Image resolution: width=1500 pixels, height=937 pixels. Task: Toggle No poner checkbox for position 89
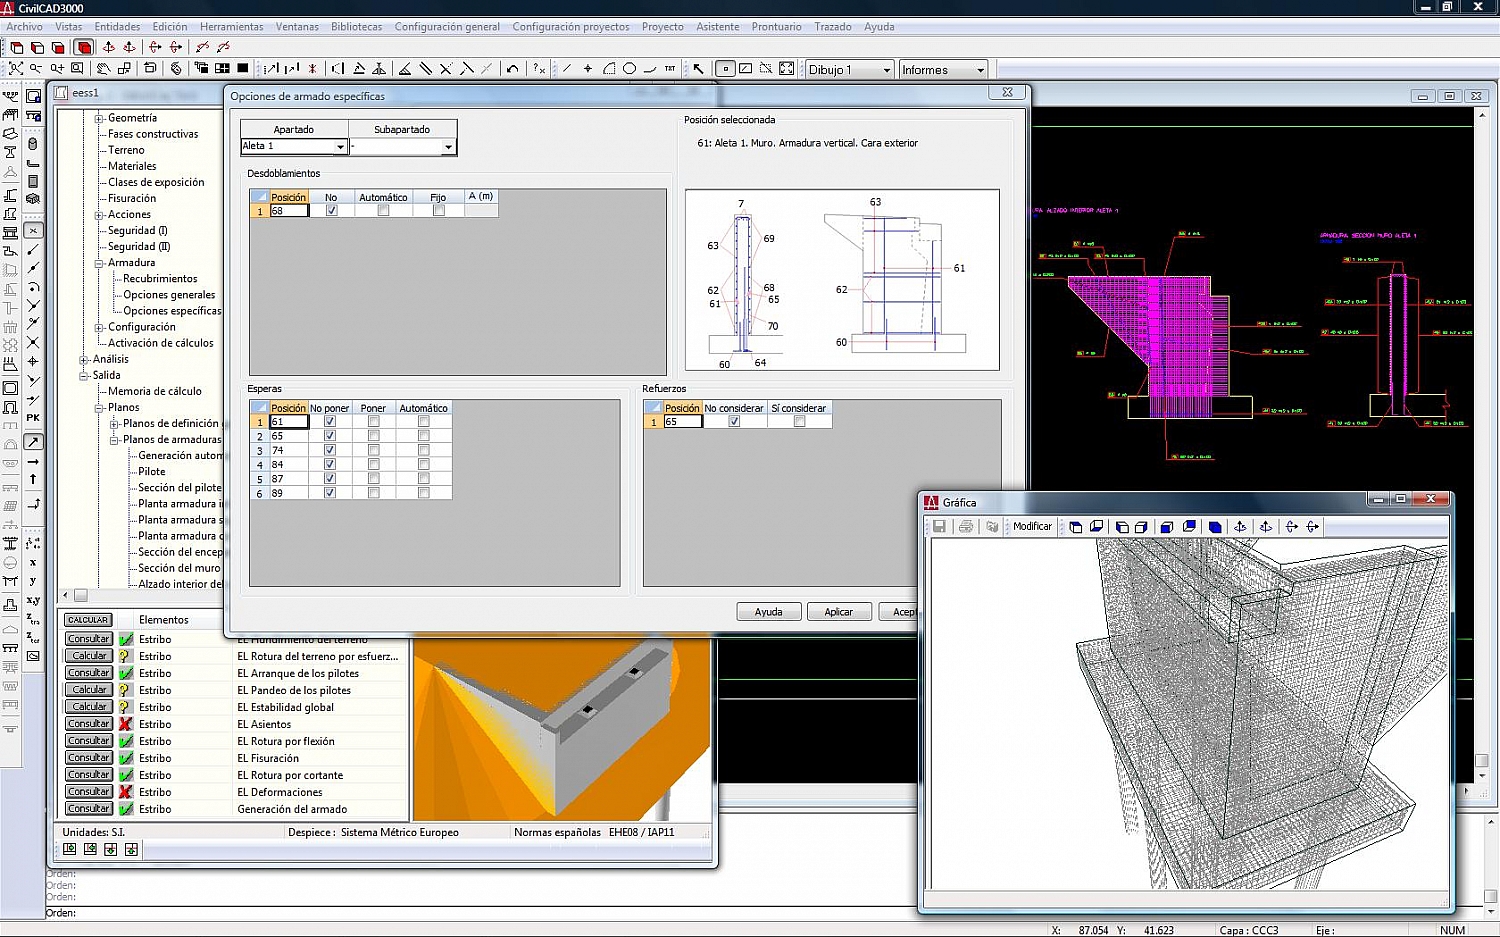click(329, 493)
